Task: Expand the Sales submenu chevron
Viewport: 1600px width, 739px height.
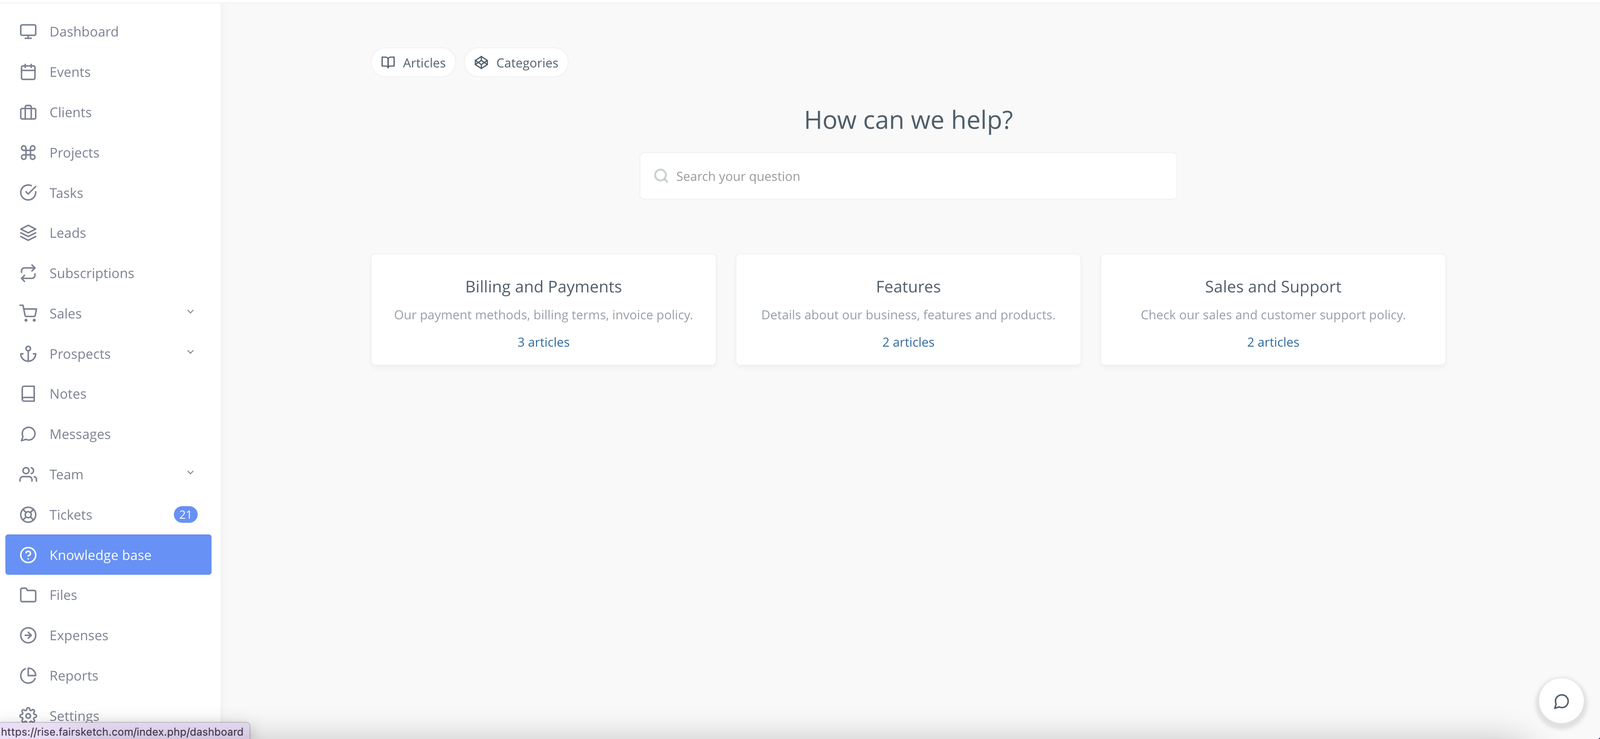Action: (190, 313)
